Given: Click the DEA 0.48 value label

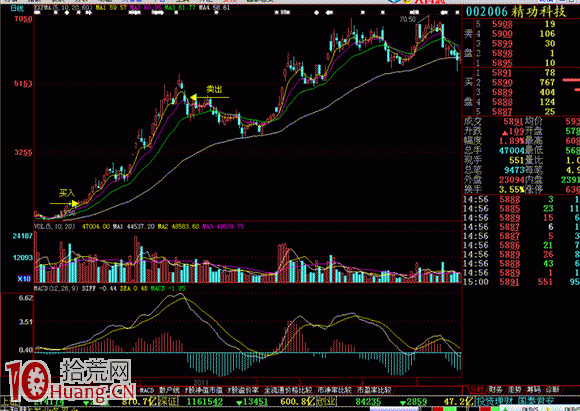Looking at the screenshot, I should [x=134, y=288].
